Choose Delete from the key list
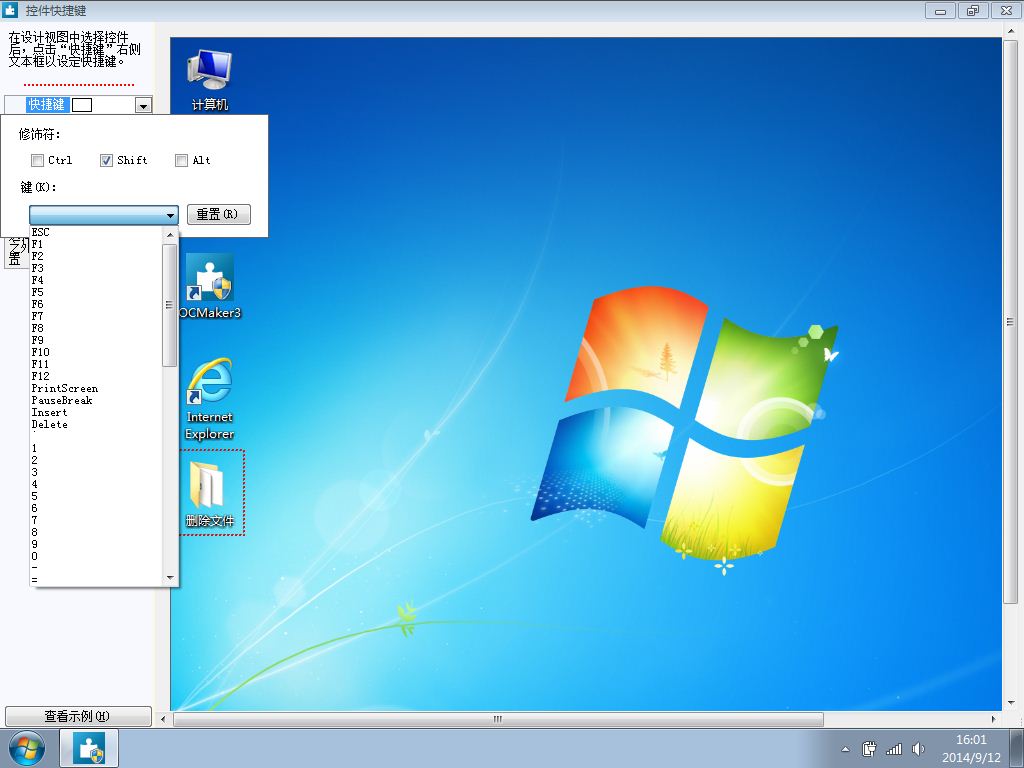The height and width of the screenshot is (768, 1024). coord(95,424)
